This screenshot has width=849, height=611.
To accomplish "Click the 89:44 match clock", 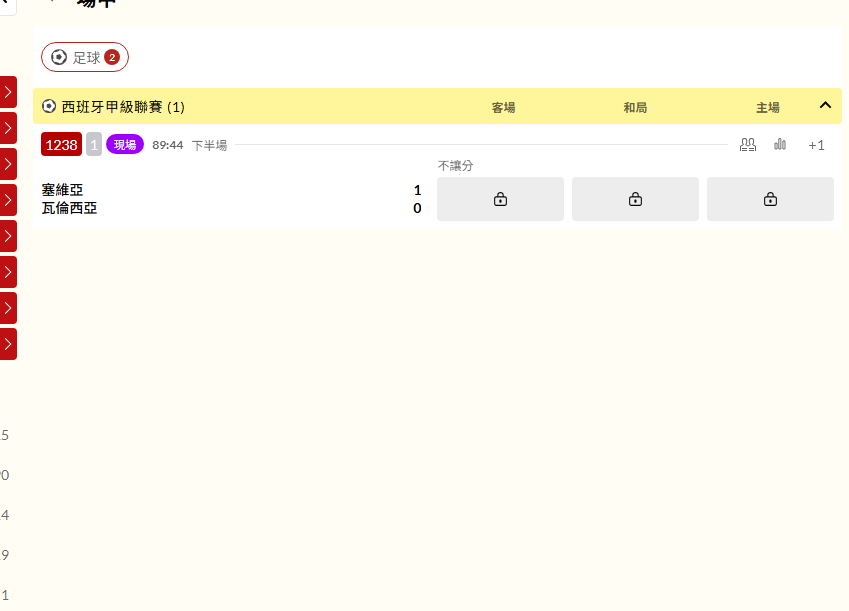I will (x=168, y=145).
